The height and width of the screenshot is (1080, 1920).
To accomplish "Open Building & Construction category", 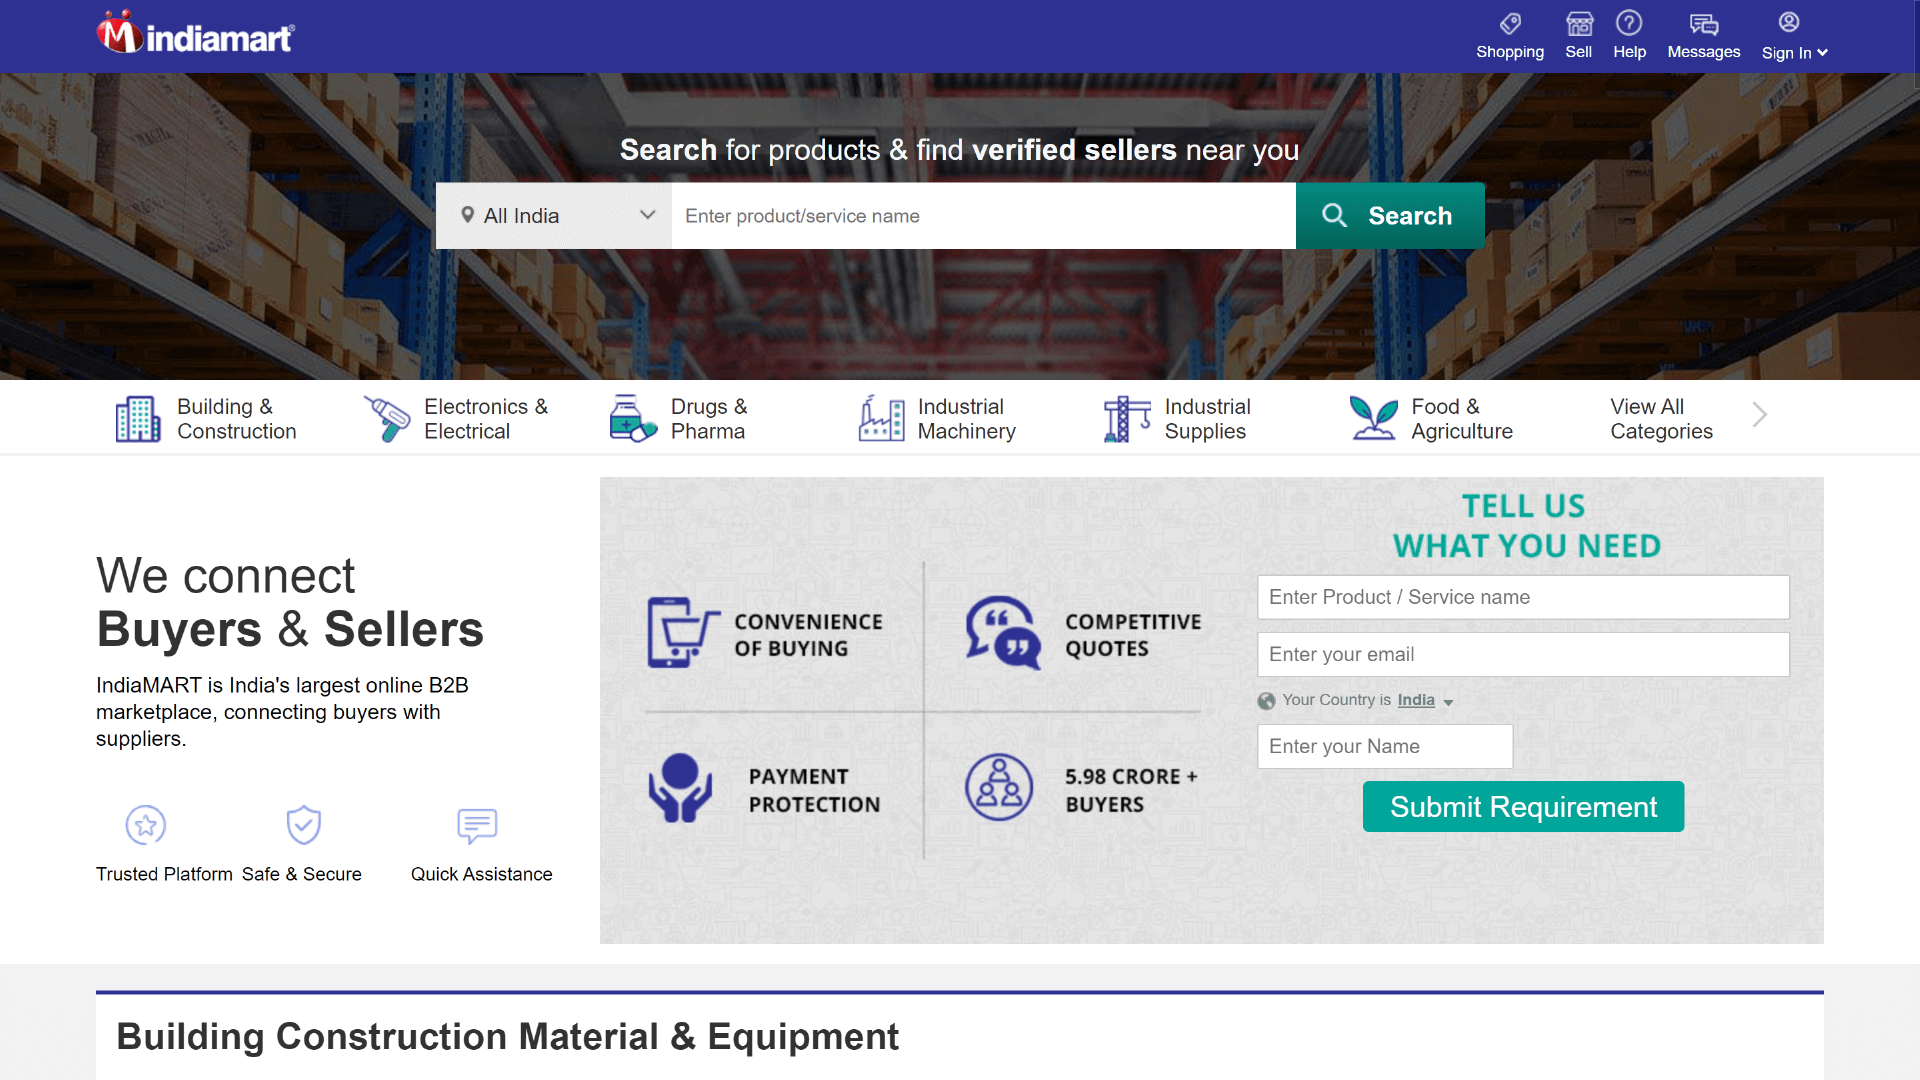I will tap(208, 418).
